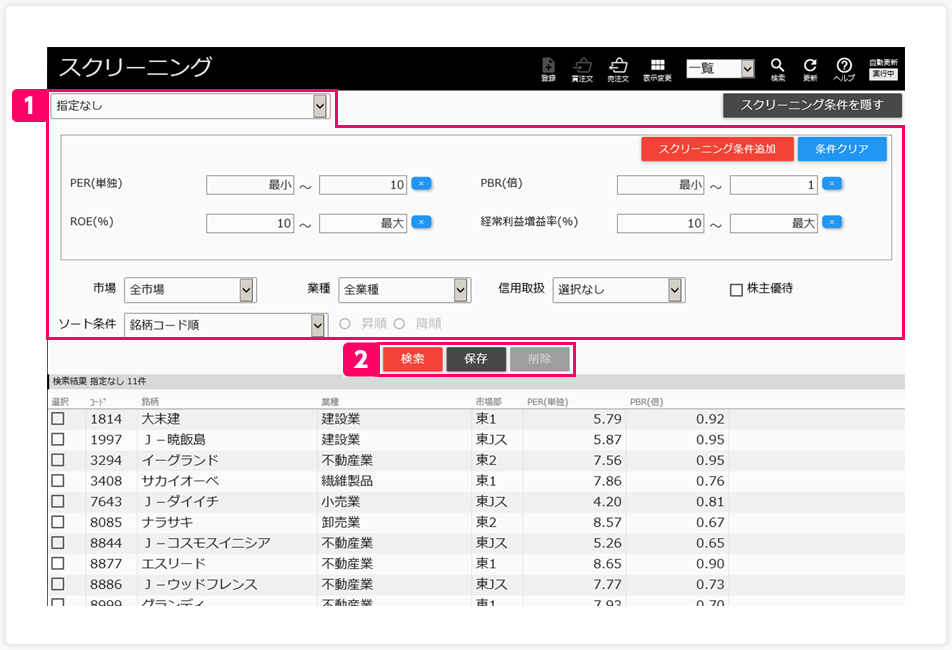Remove the PER(単独) condition with x
This screenshot has width=952, height=650.
[421, 183]
